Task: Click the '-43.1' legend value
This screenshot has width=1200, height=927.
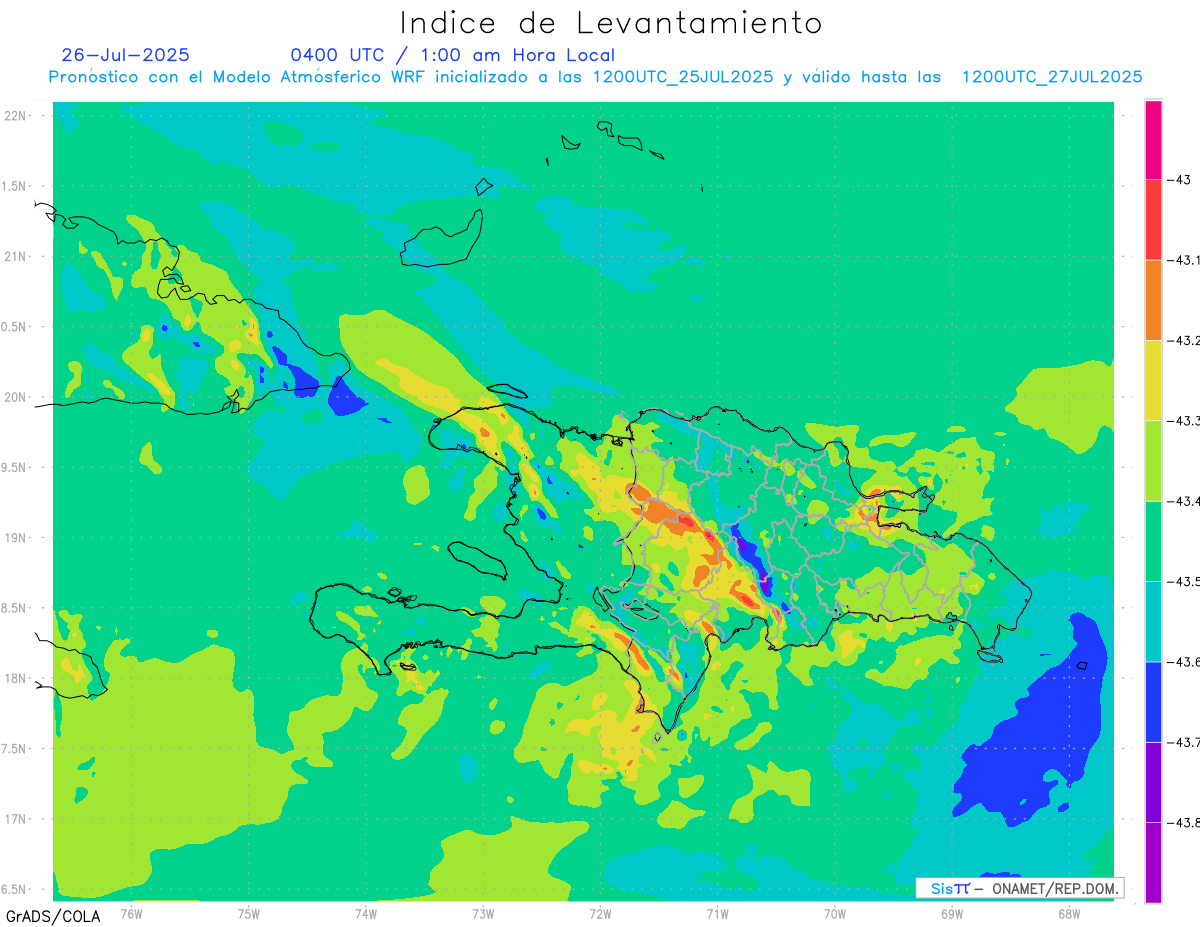Action: pyautogui.click(x=1184, y=260)
